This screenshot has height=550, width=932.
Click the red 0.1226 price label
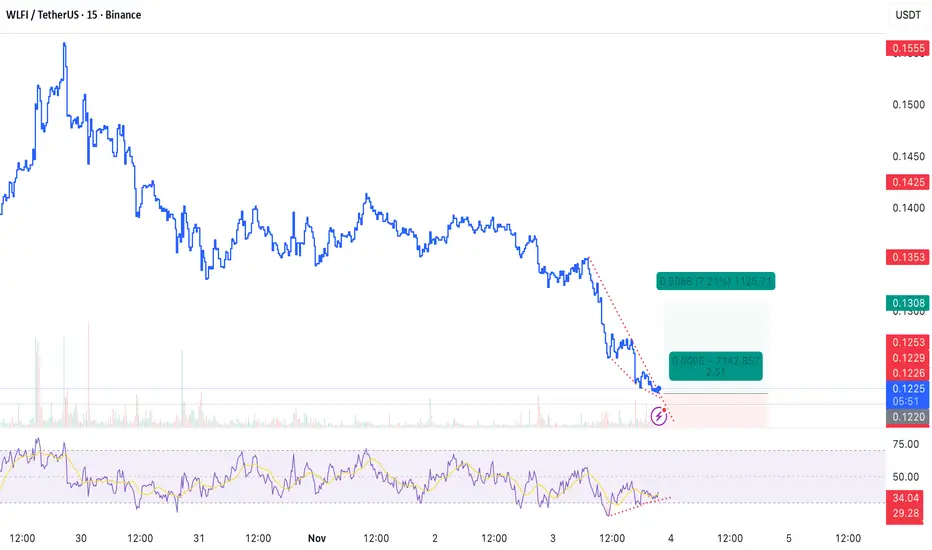point(908,373)
